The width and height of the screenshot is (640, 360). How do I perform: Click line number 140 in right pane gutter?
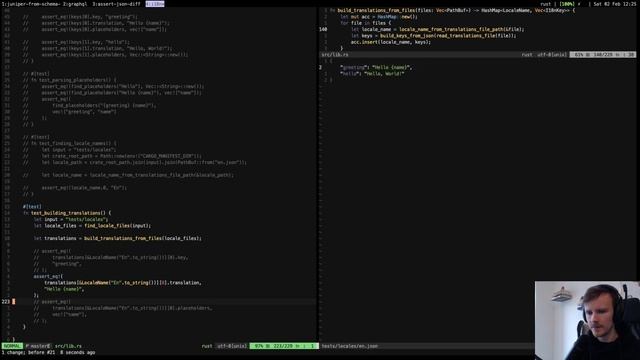coord(323,29)
